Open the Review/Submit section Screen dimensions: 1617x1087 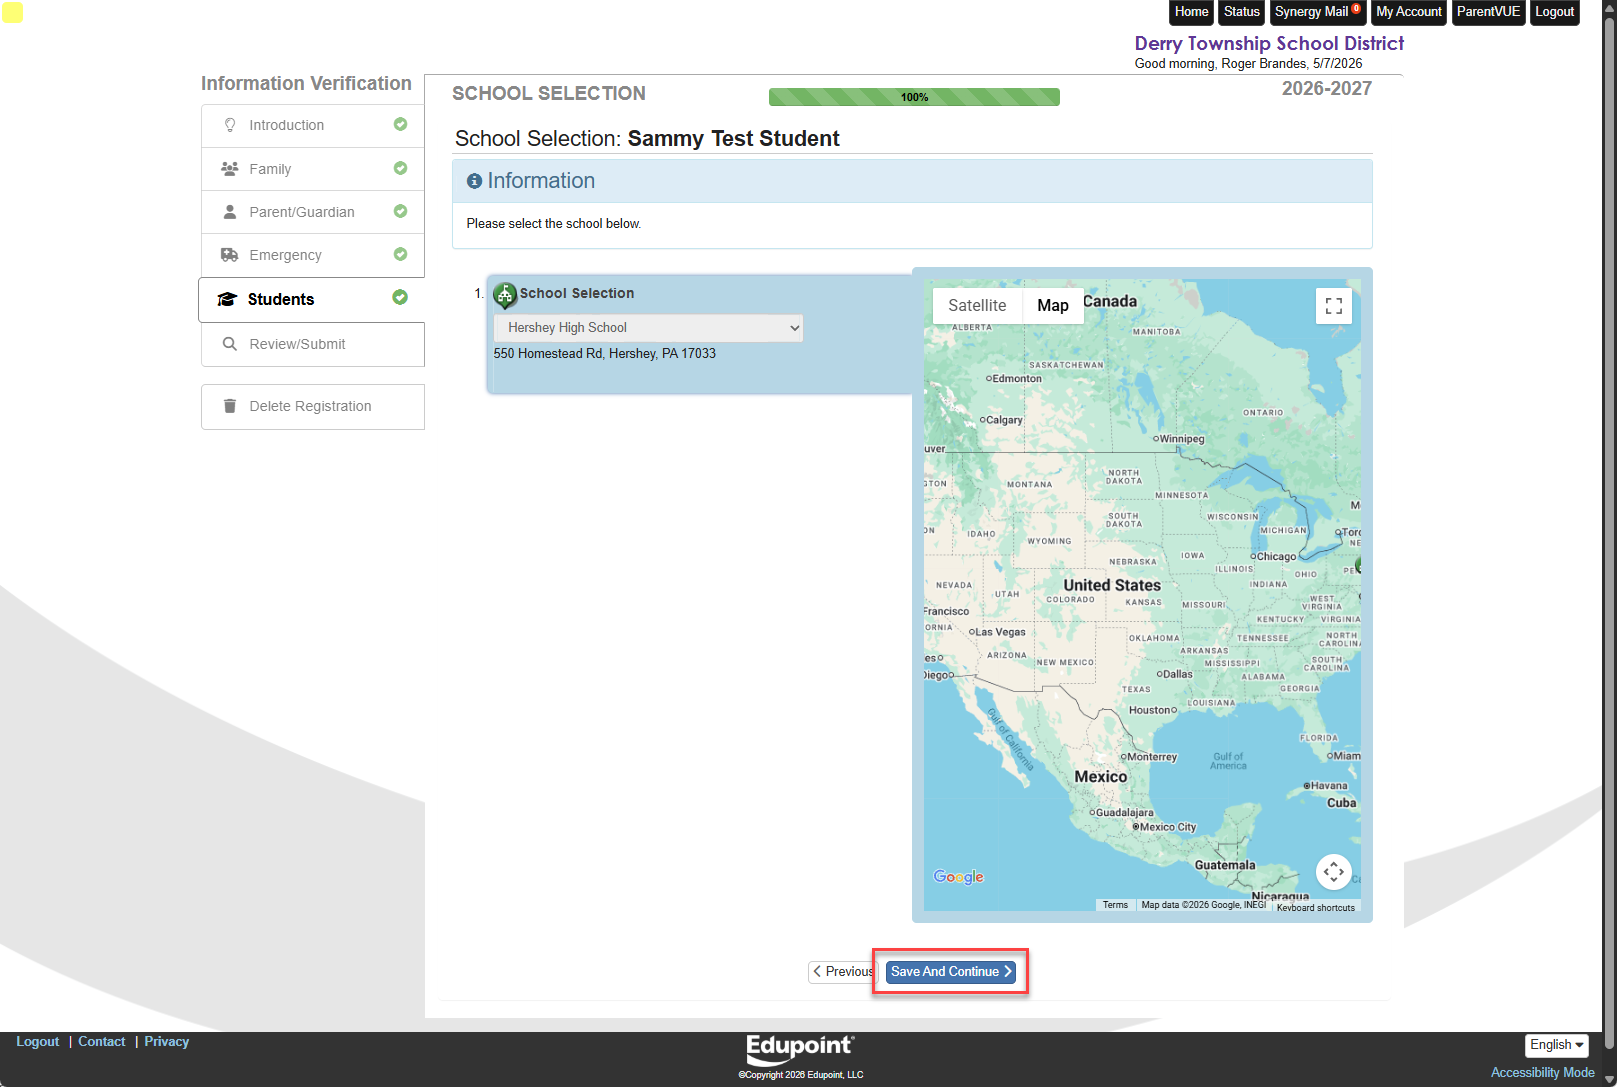click(313, 344)
